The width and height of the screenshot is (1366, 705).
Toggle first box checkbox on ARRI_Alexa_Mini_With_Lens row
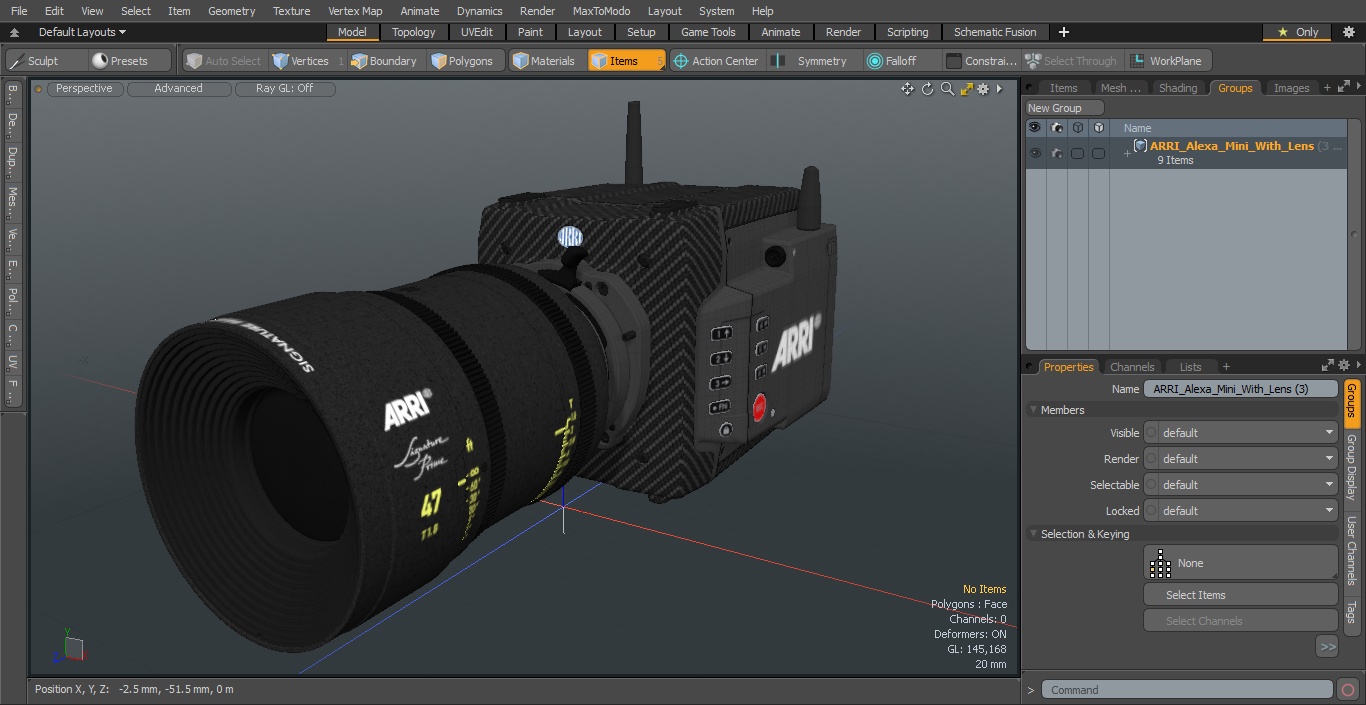(1077, 153)
